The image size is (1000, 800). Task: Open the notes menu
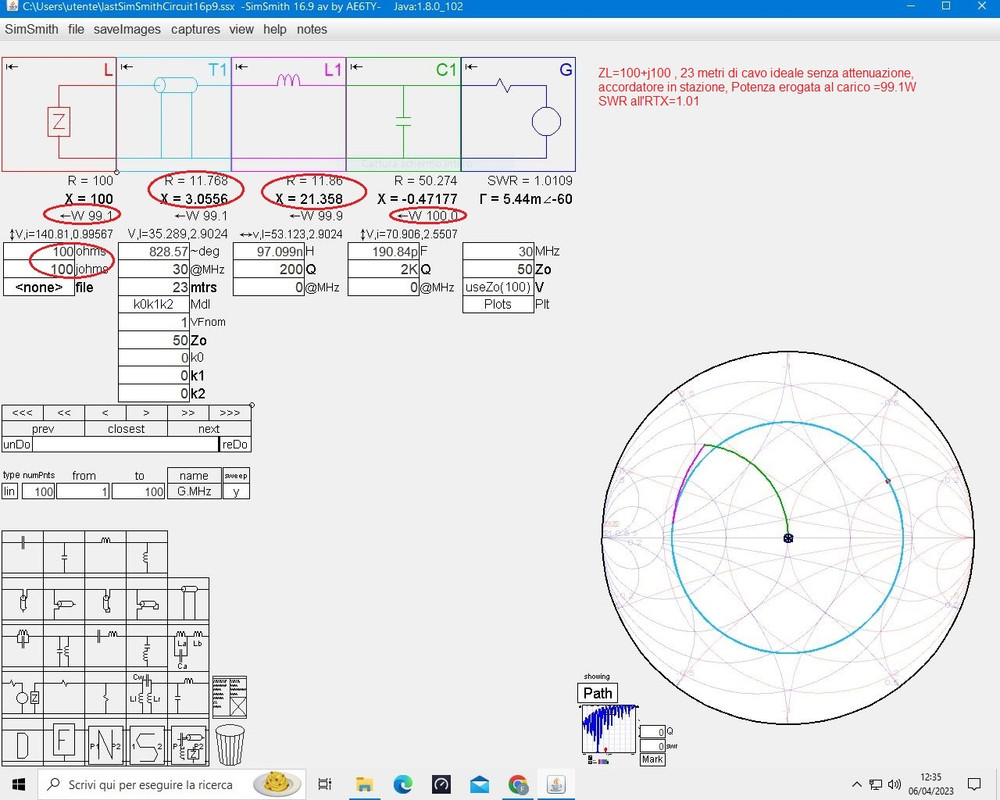point(312,29)
